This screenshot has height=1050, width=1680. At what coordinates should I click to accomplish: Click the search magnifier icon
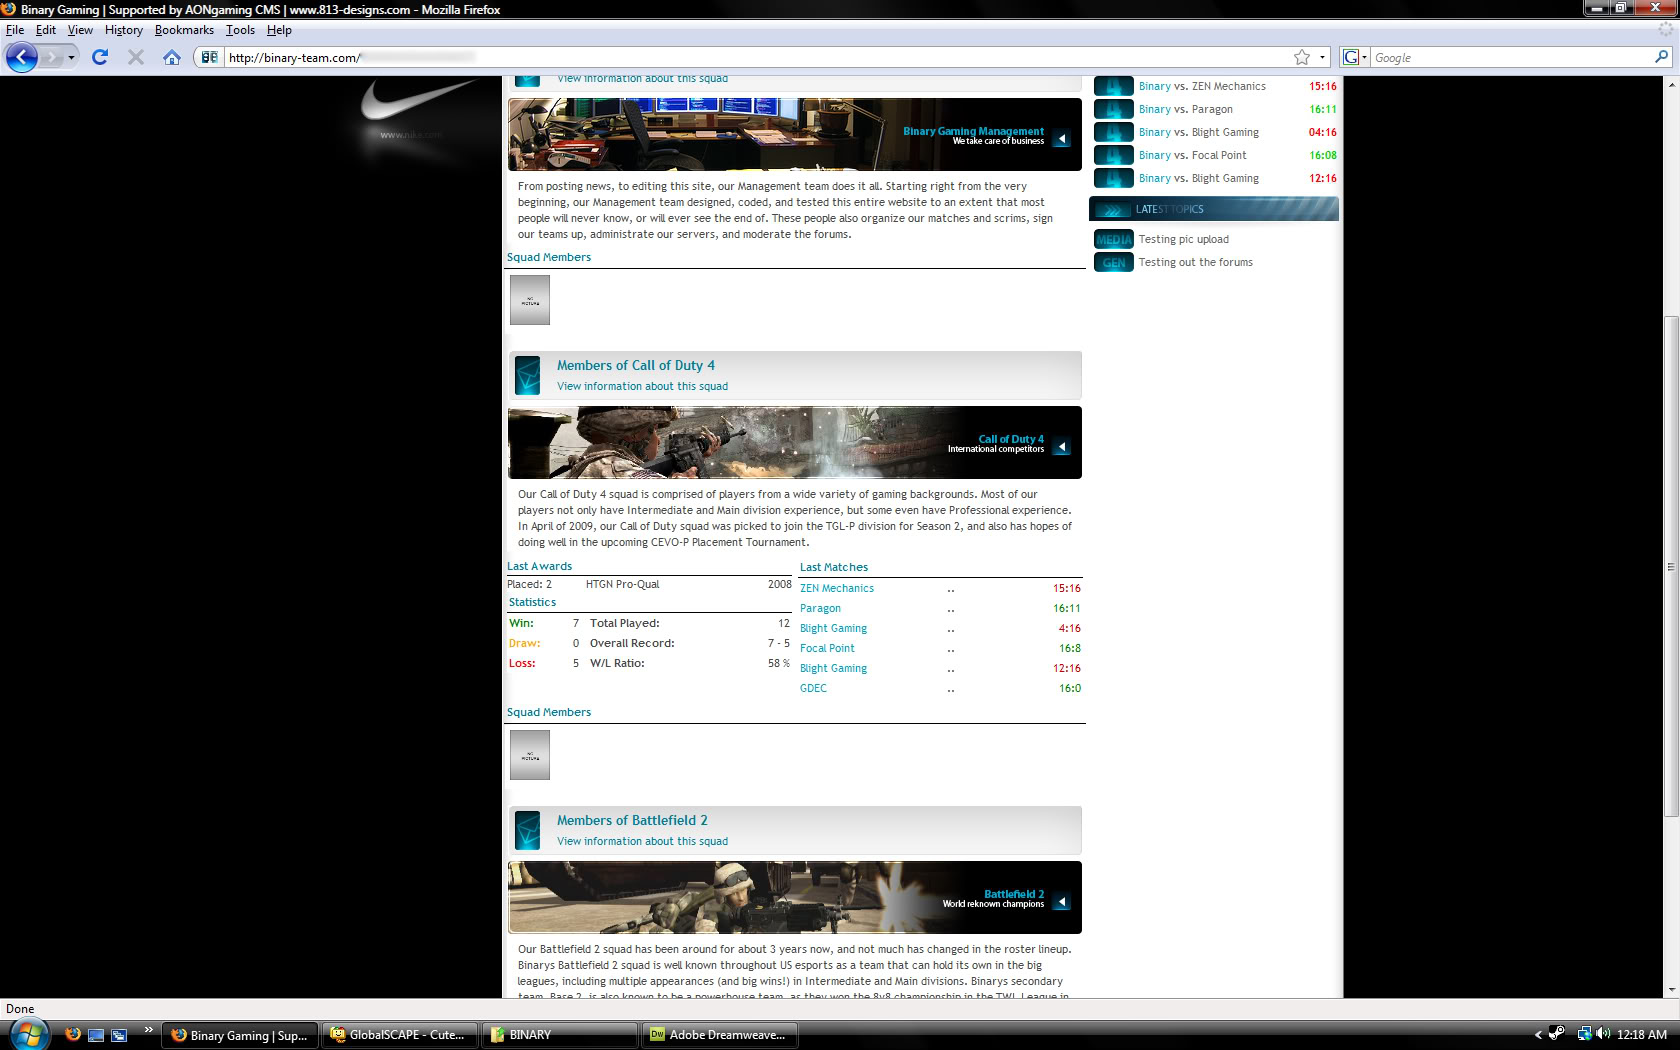point(1661,57)
